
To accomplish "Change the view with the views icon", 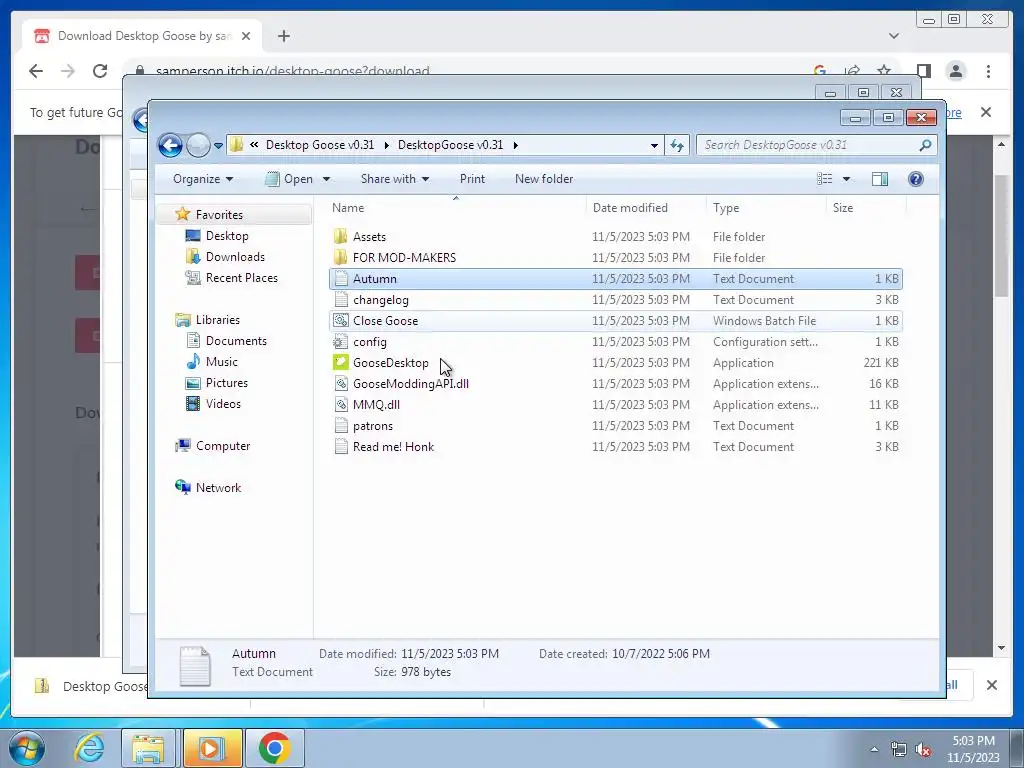I will pyautogui.click(x=825, y=179).
